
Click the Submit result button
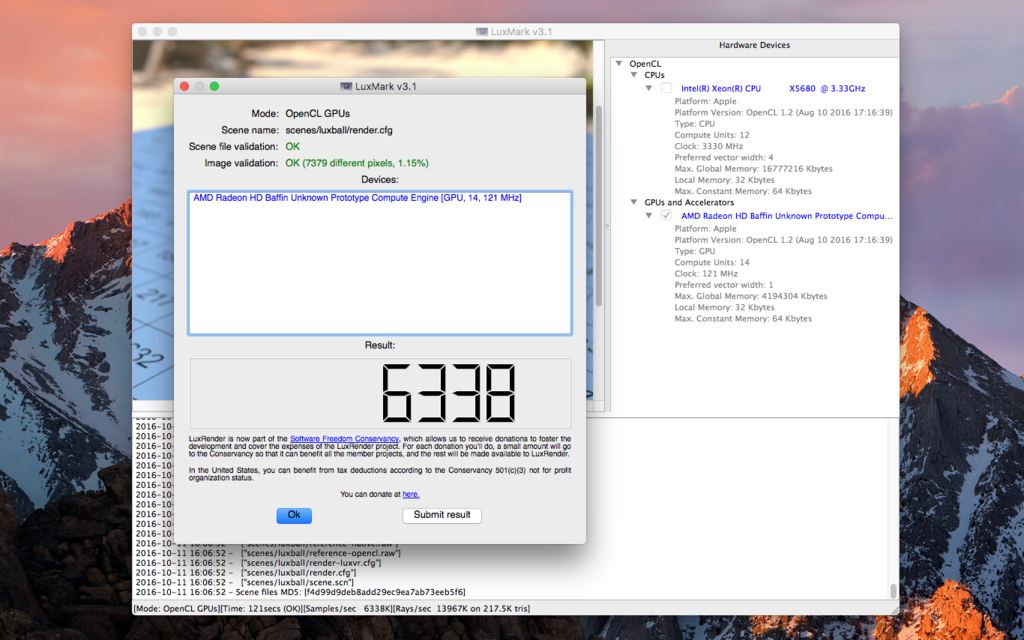pyautogui.click(x=442, y=515)
